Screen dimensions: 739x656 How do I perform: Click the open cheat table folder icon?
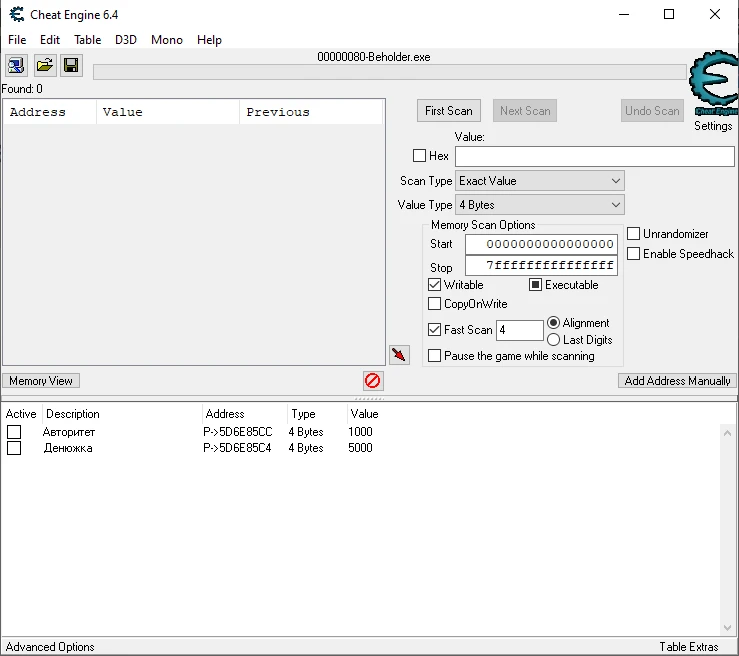point(45,65)
